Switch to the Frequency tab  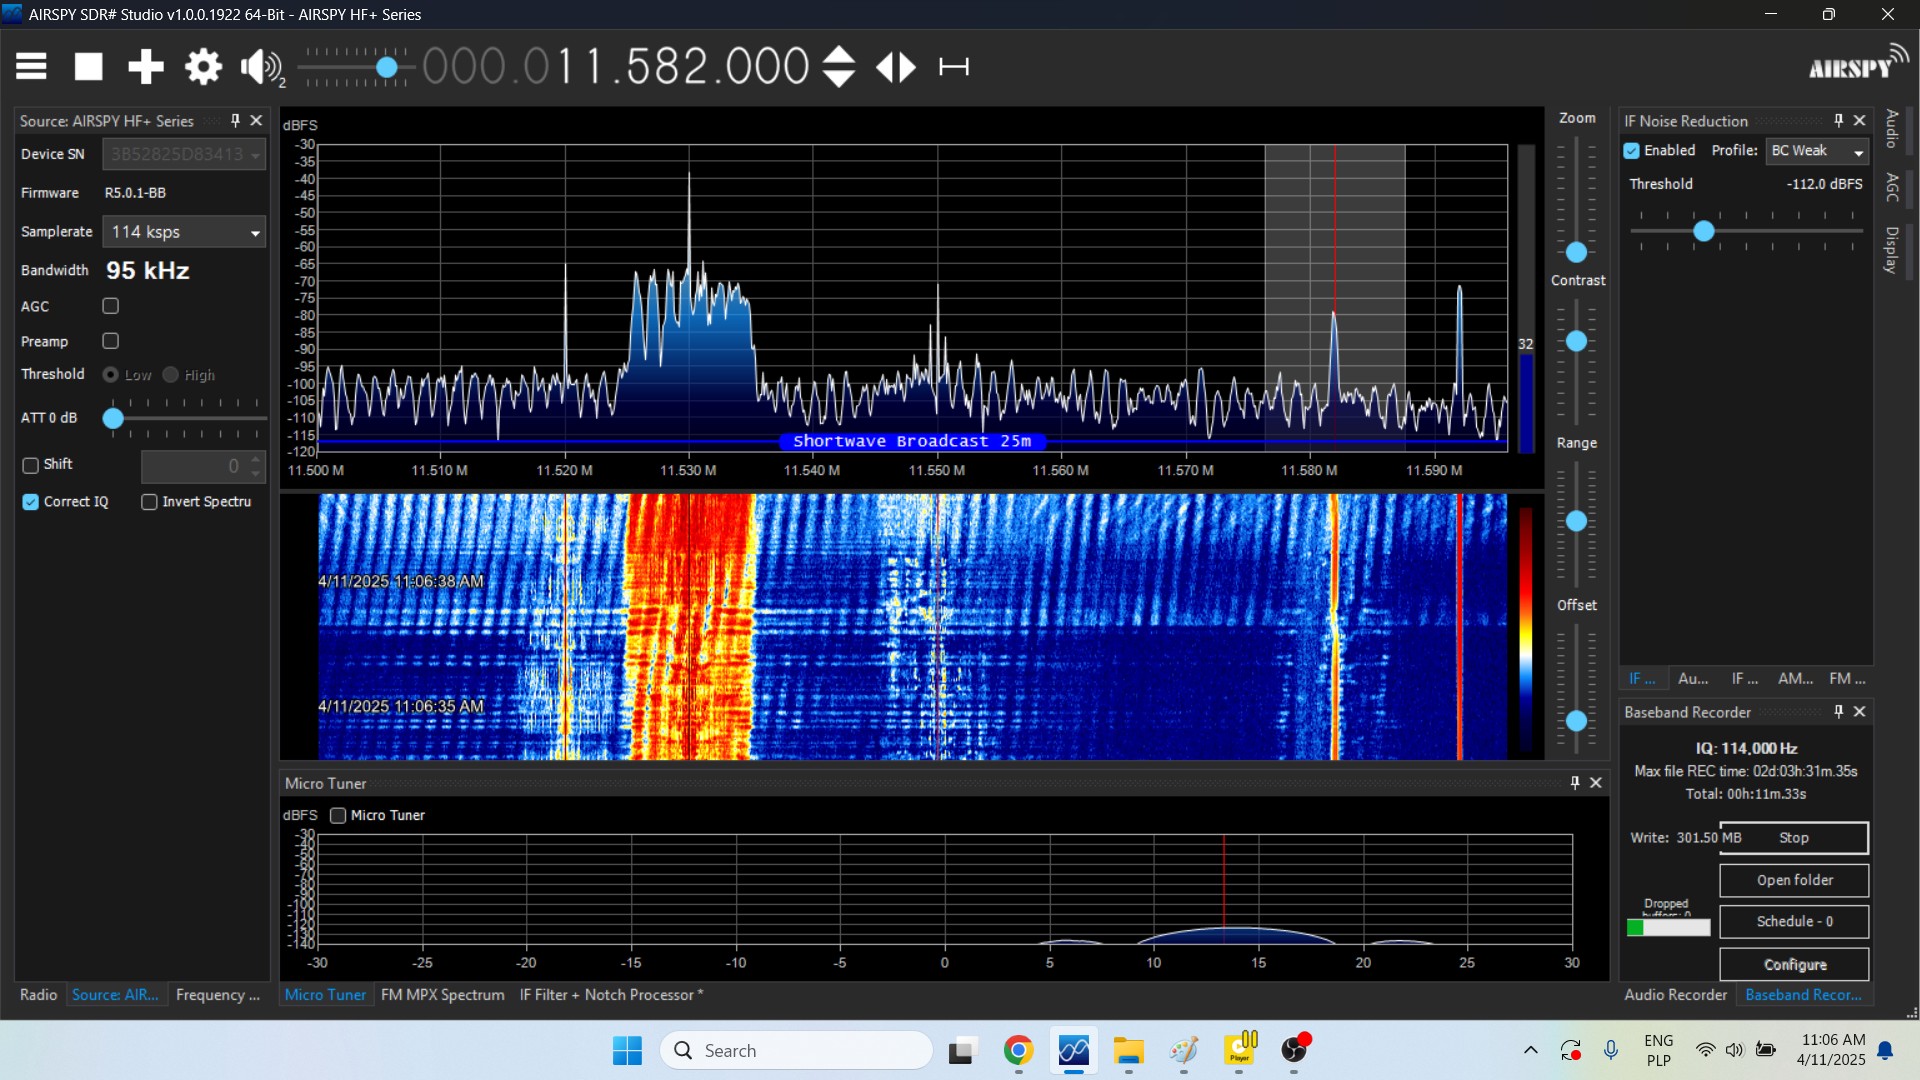pos(218,994)
